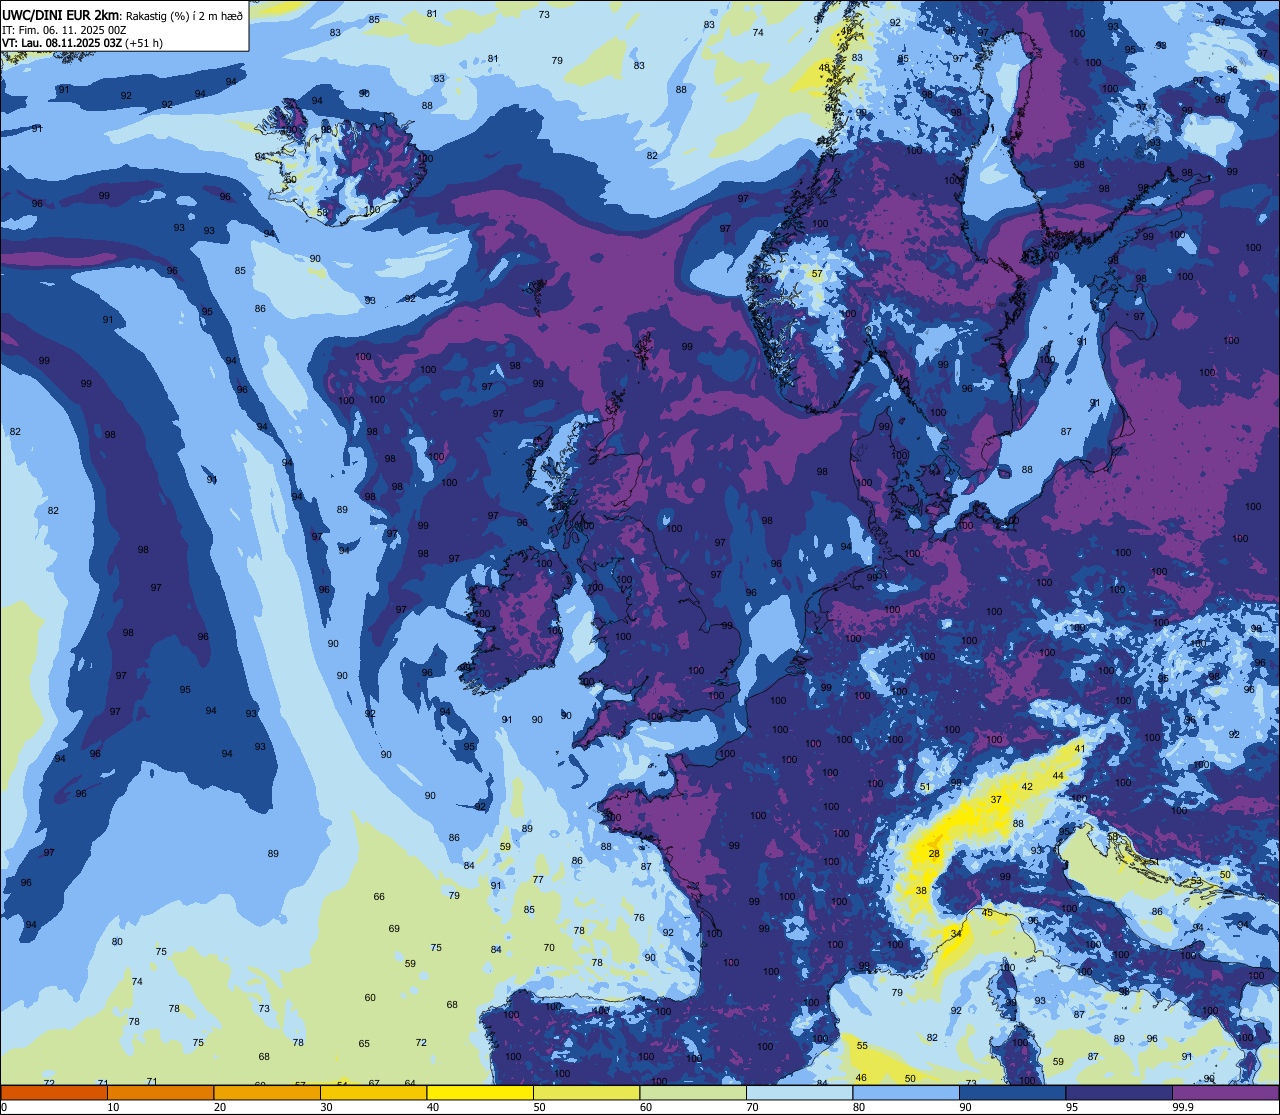Click the map value '70' in Bay of Biscay
Image resolution: width=1280 pixels, height=1115 pixels.
(549, 947)
